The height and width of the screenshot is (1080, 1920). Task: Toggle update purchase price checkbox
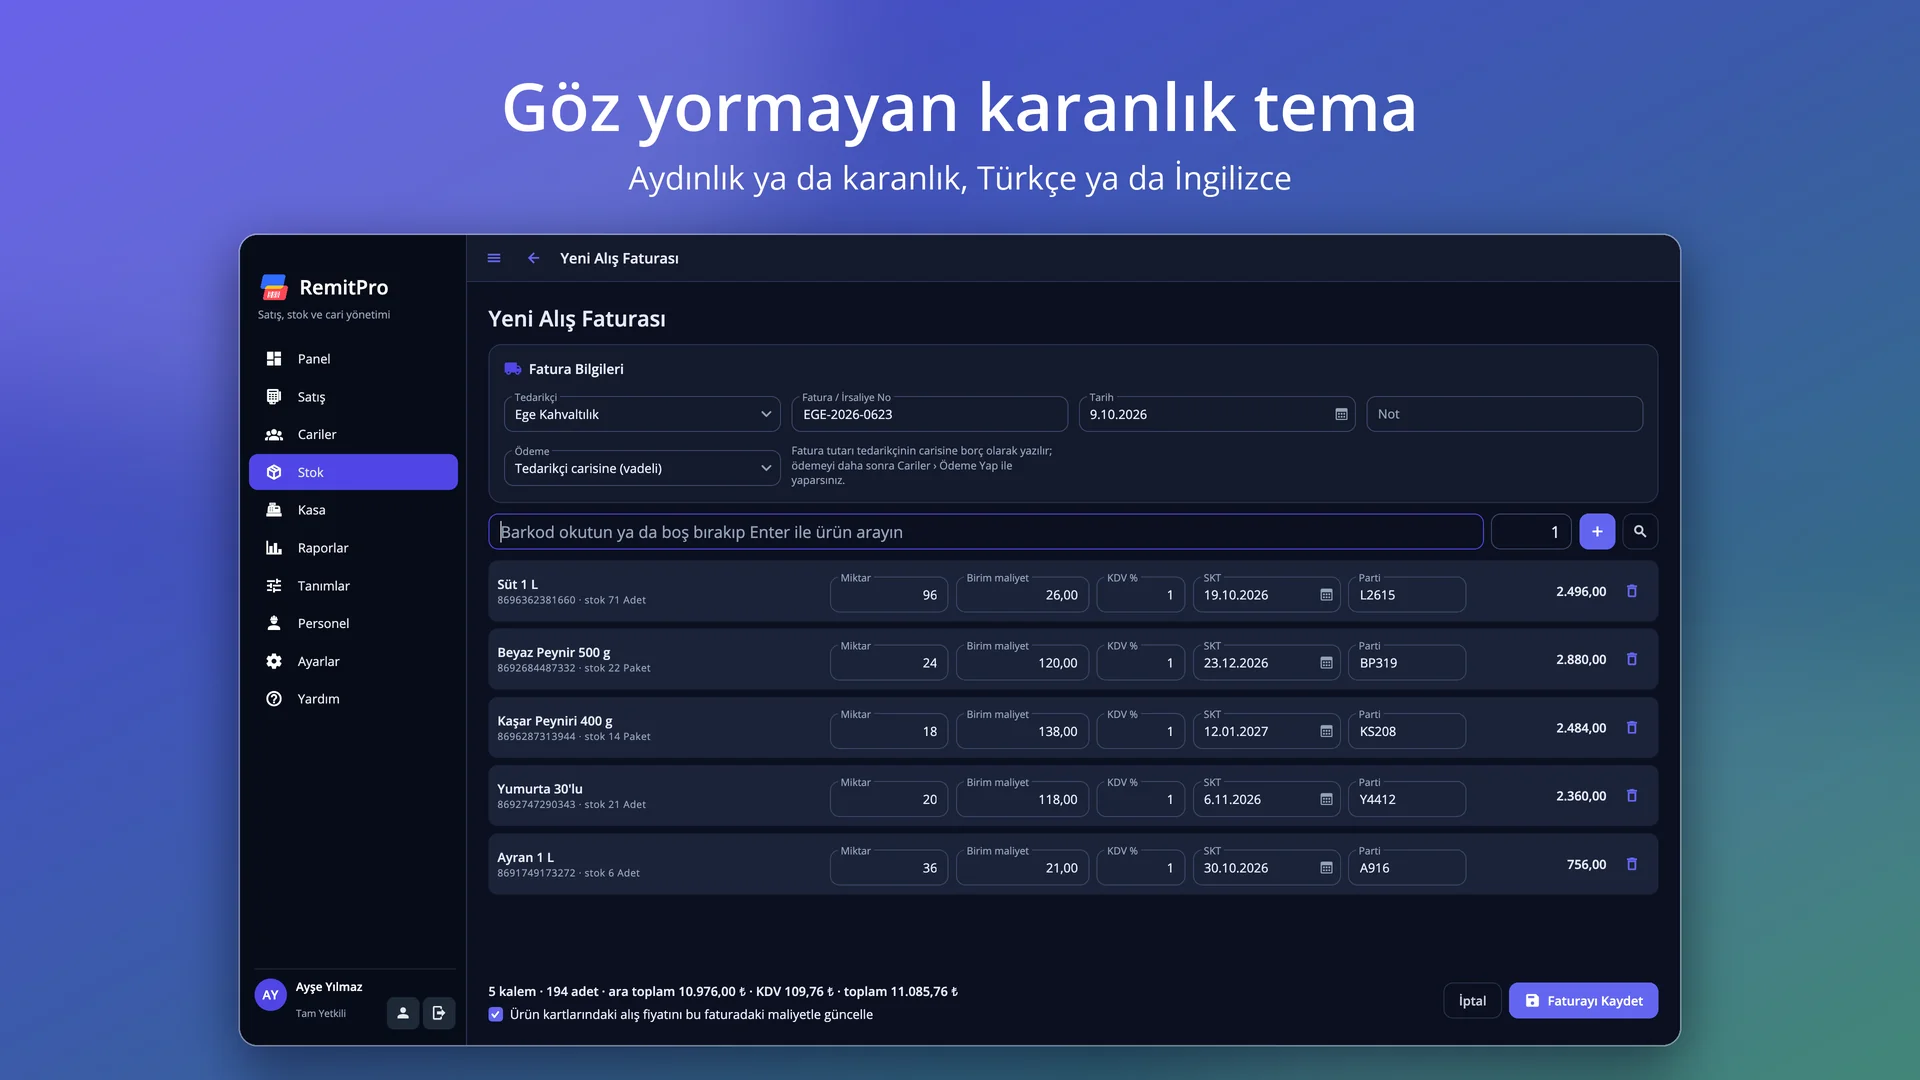496,1014
